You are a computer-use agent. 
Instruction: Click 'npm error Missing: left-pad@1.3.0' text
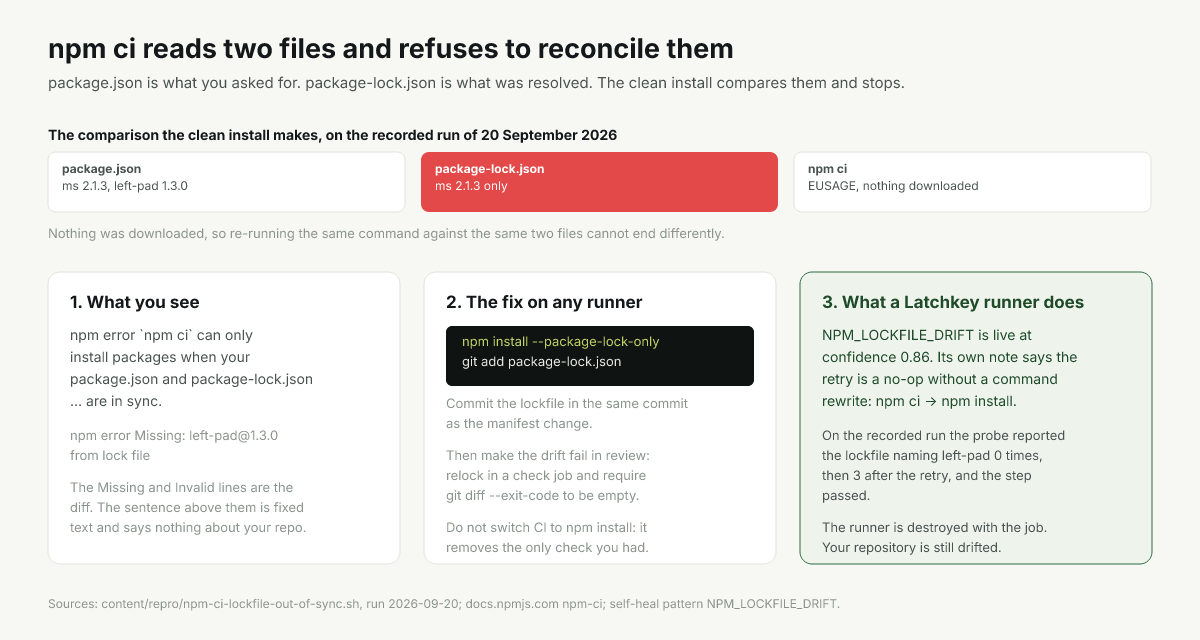[x=174, y=445]
